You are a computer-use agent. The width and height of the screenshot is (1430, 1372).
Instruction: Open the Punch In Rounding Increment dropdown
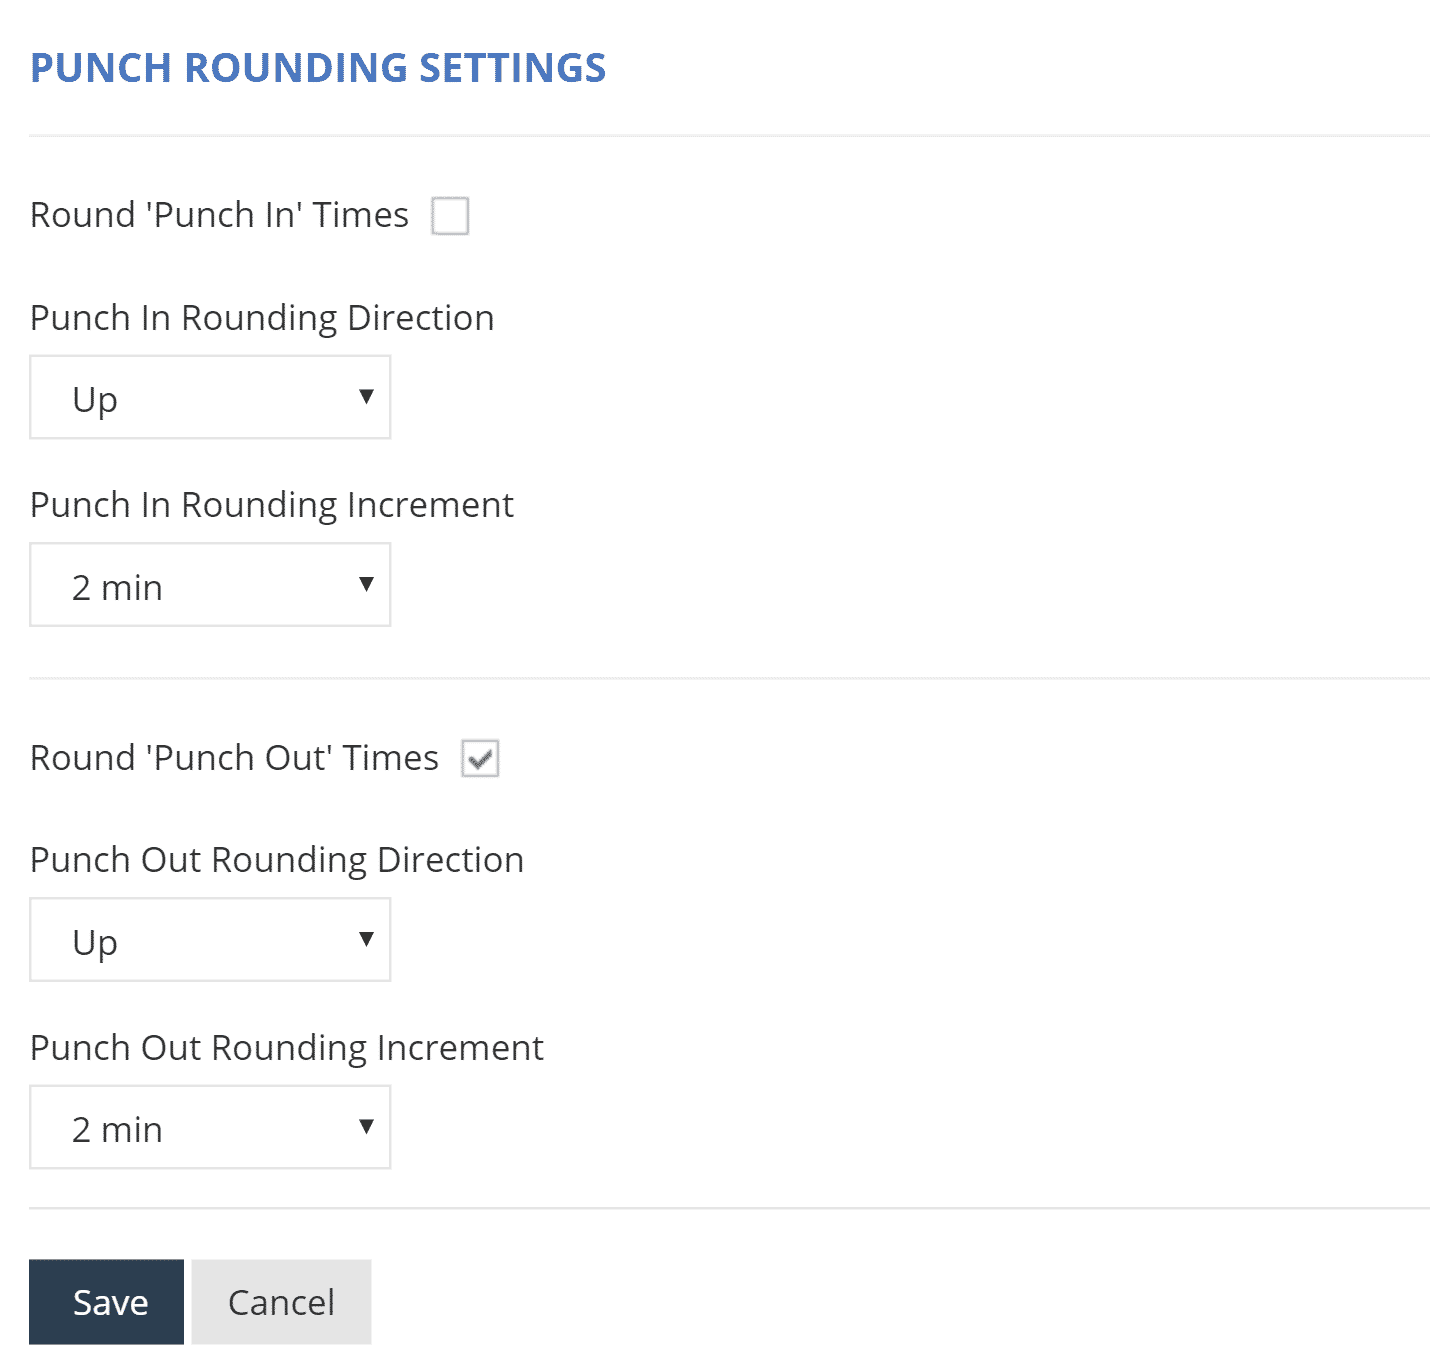click(210, 585)
